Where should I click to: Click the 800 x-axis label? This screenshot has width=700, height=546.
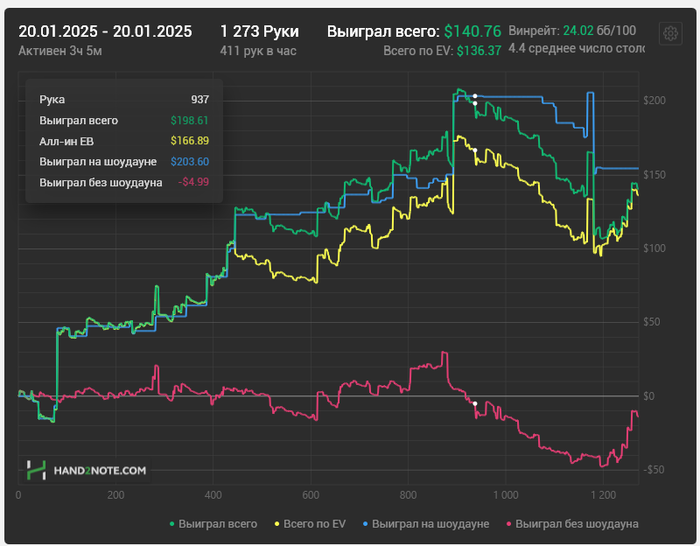408,495
